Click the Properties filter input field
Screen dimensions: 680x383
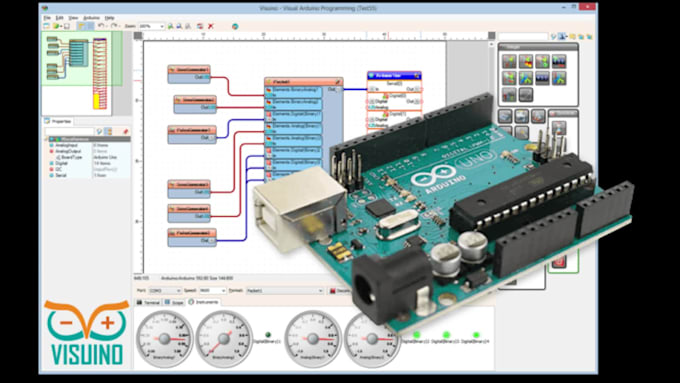tap(69, 131)
